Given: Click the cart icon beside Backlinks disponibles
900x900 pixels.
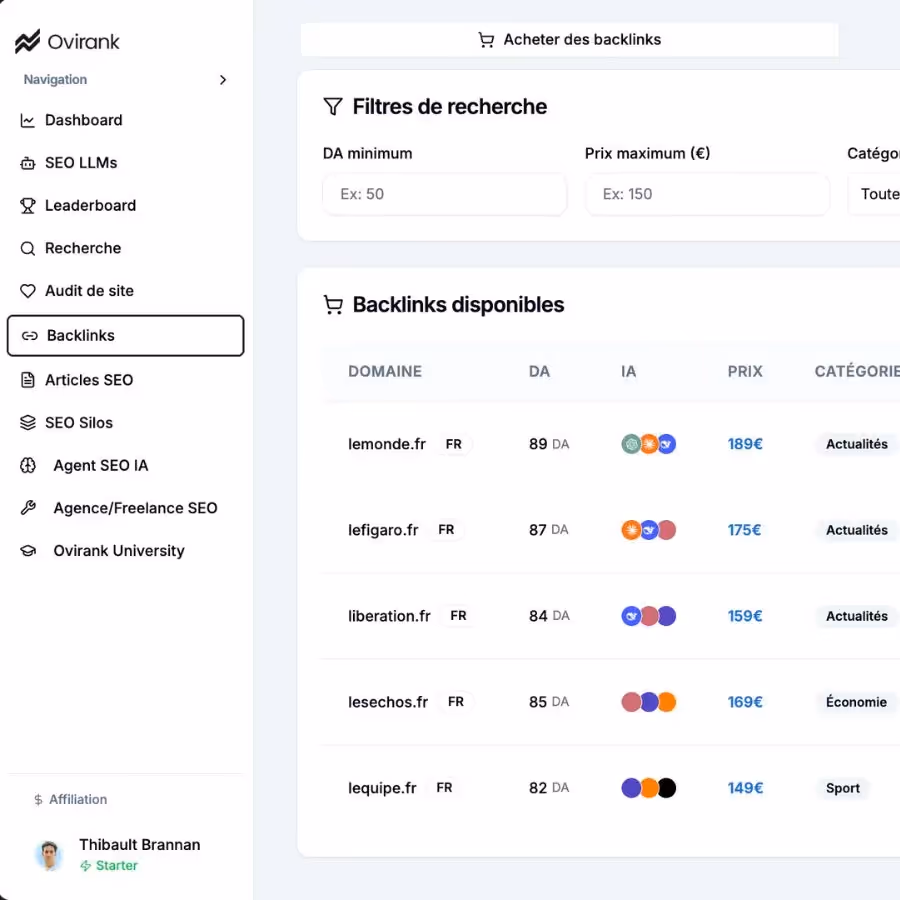Looking at the screenshot, I should coord(333,305).
